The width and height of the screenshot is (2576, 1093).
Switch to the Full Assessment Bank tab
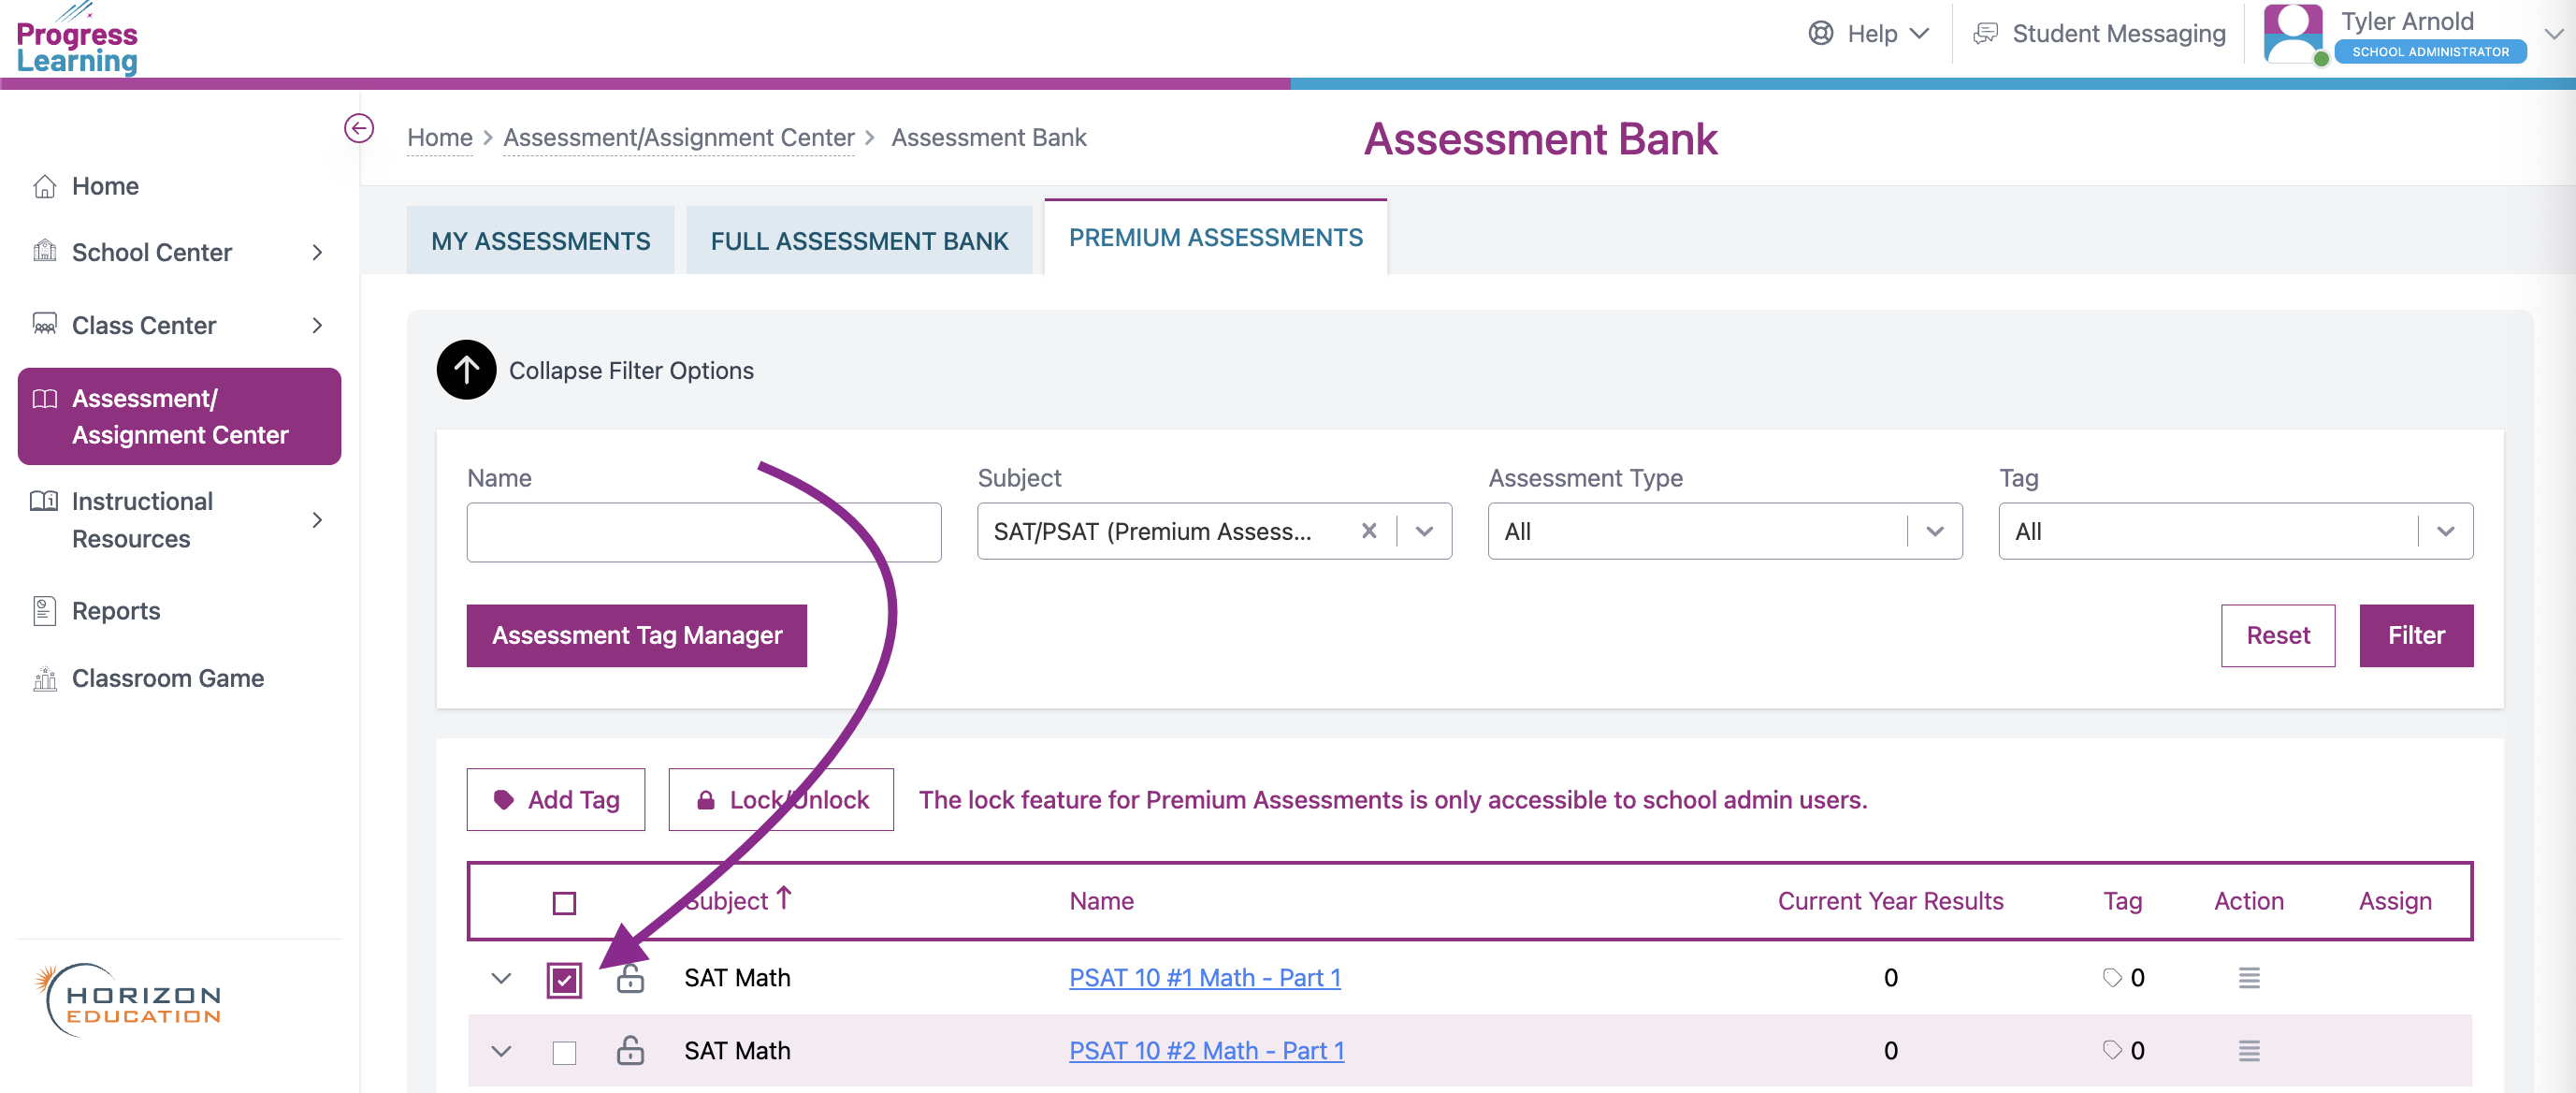[x=859, y=240]
